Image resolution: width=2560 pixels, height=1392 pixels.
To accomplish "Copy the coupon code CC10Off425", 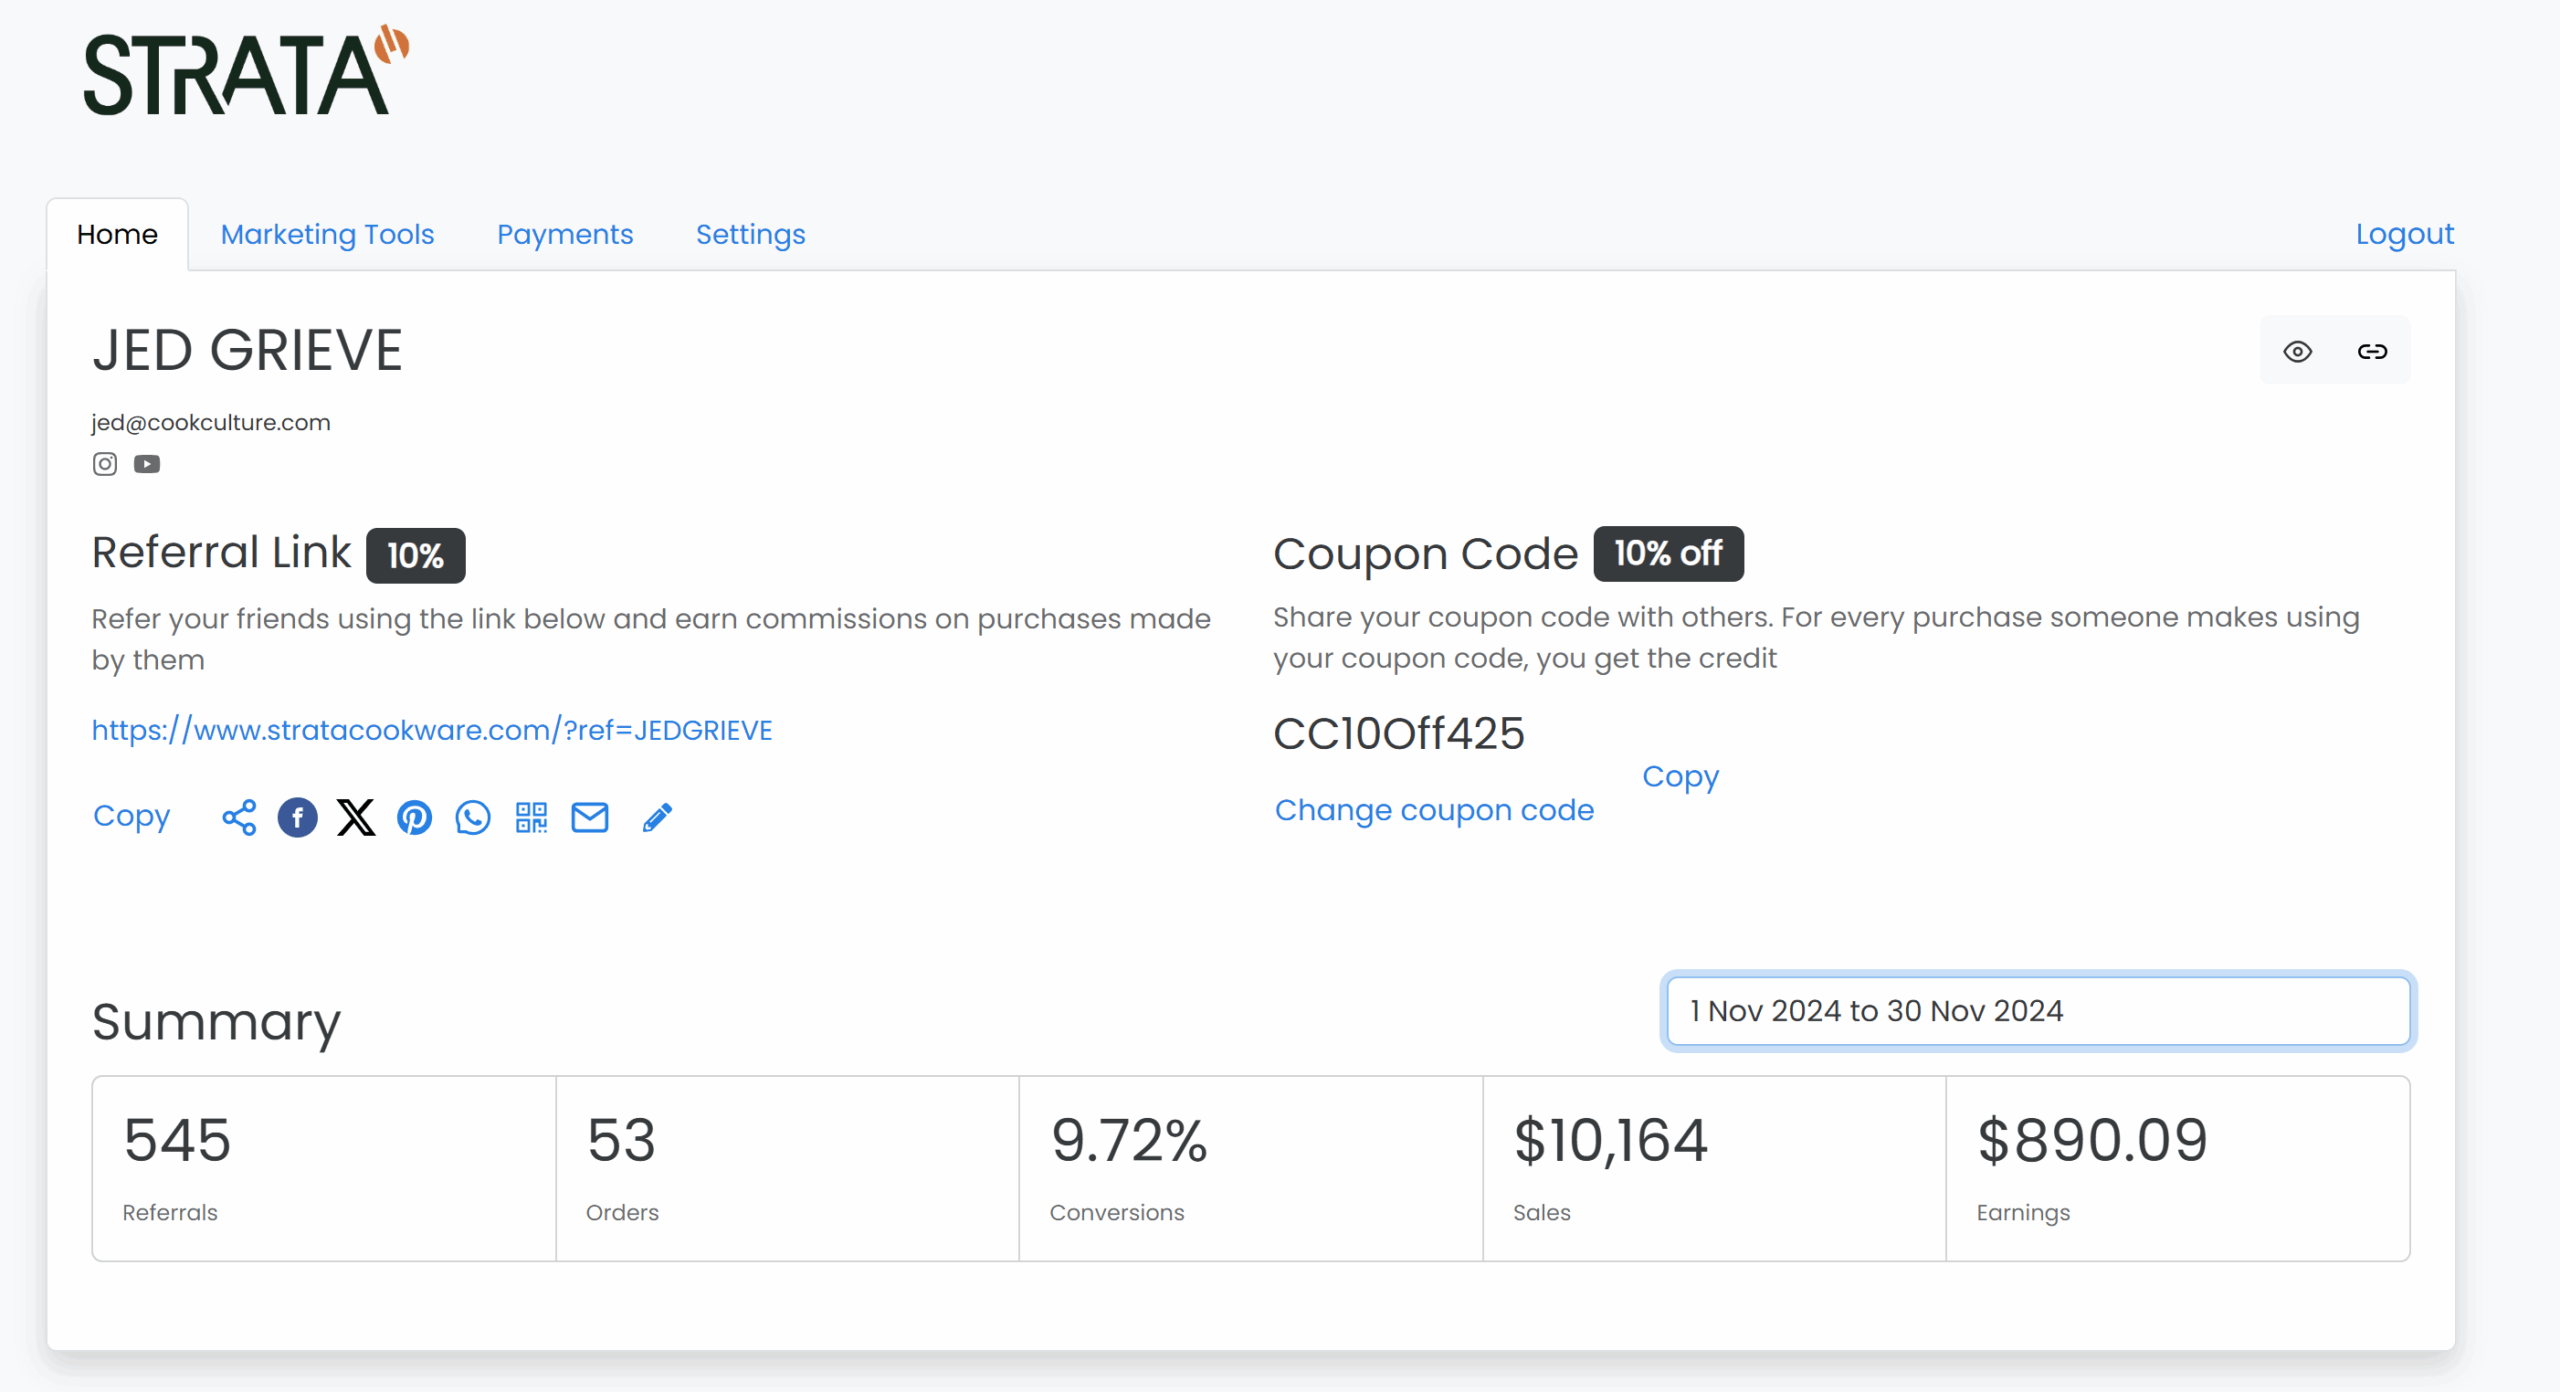I will pyautogui.click(x=1680, y=777).
